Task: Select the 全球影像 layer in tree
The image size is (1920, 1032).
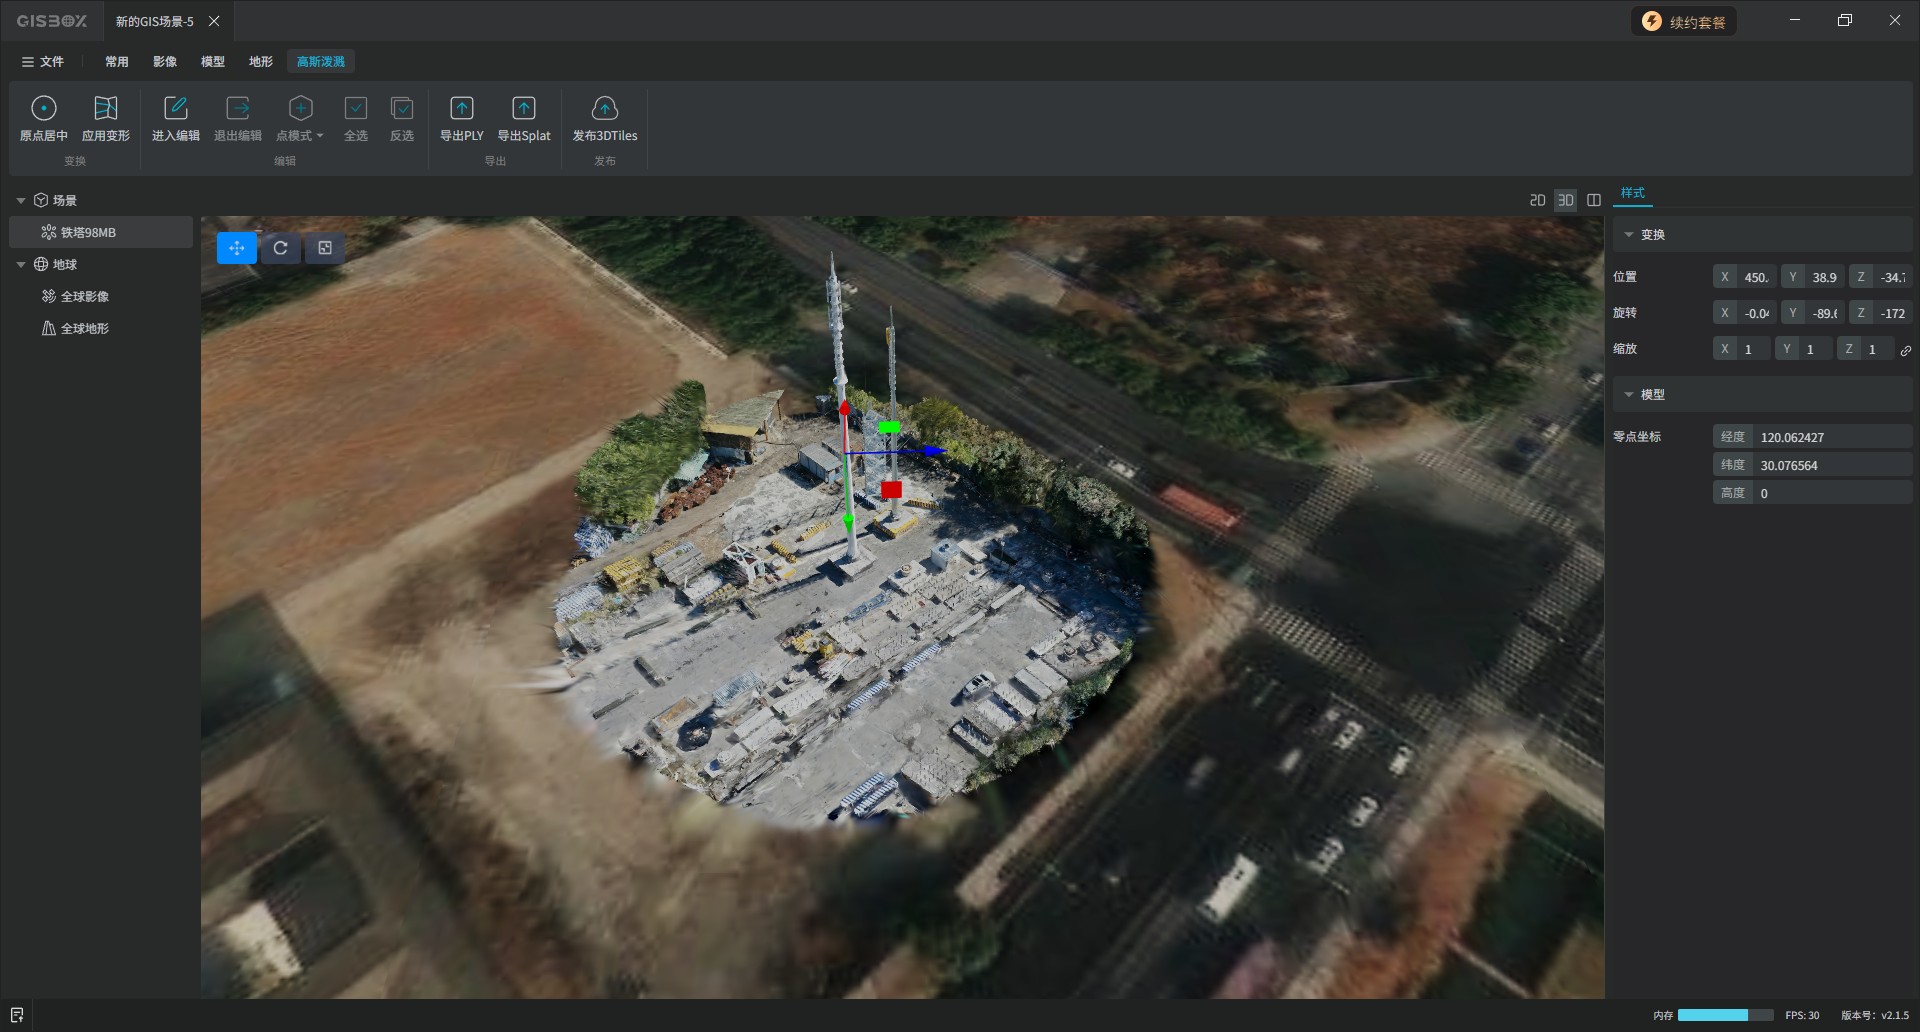Action: 85,297
